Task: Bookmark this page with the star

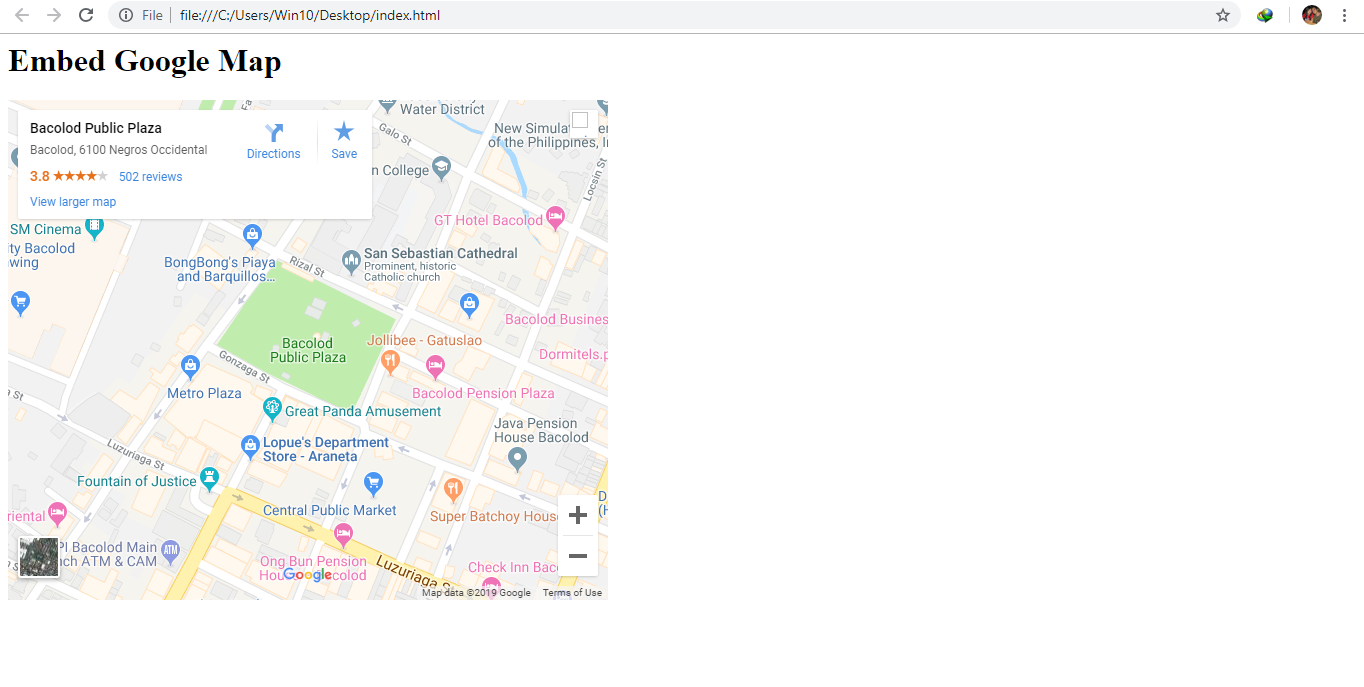Action: coord(1223,15)
